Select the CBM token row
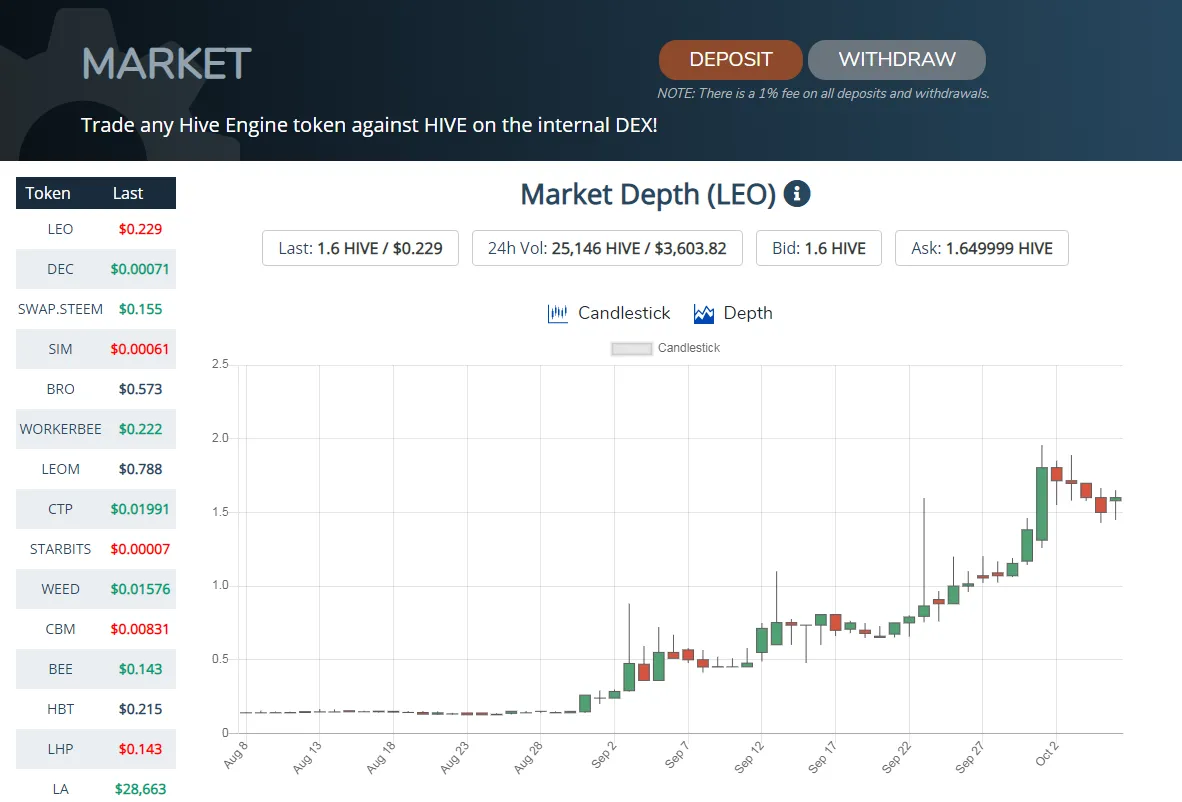 pos(96,629)
